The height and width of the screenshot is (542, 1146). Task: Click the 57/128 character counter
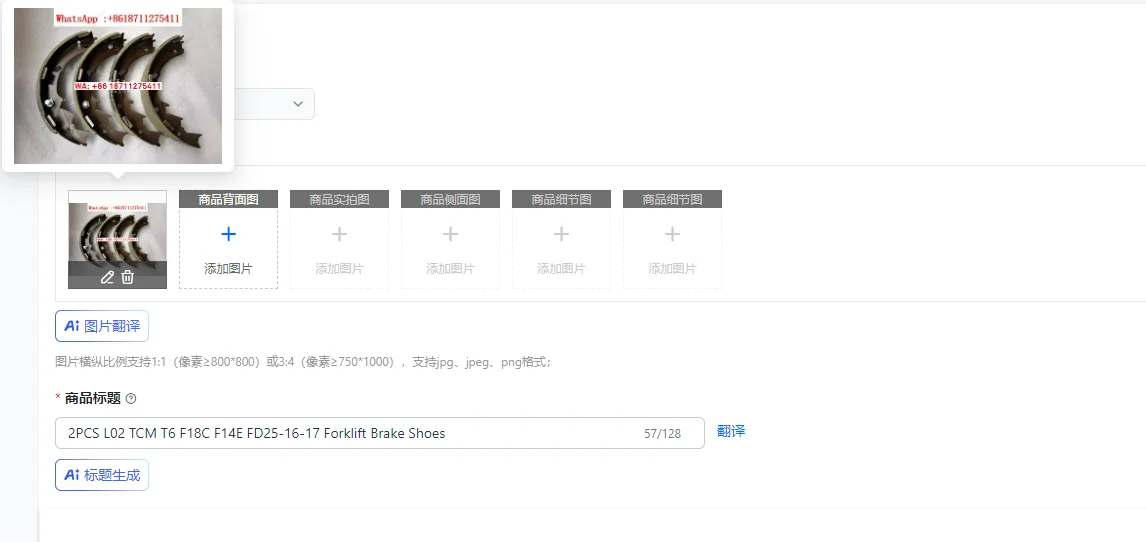click(662, 434)
